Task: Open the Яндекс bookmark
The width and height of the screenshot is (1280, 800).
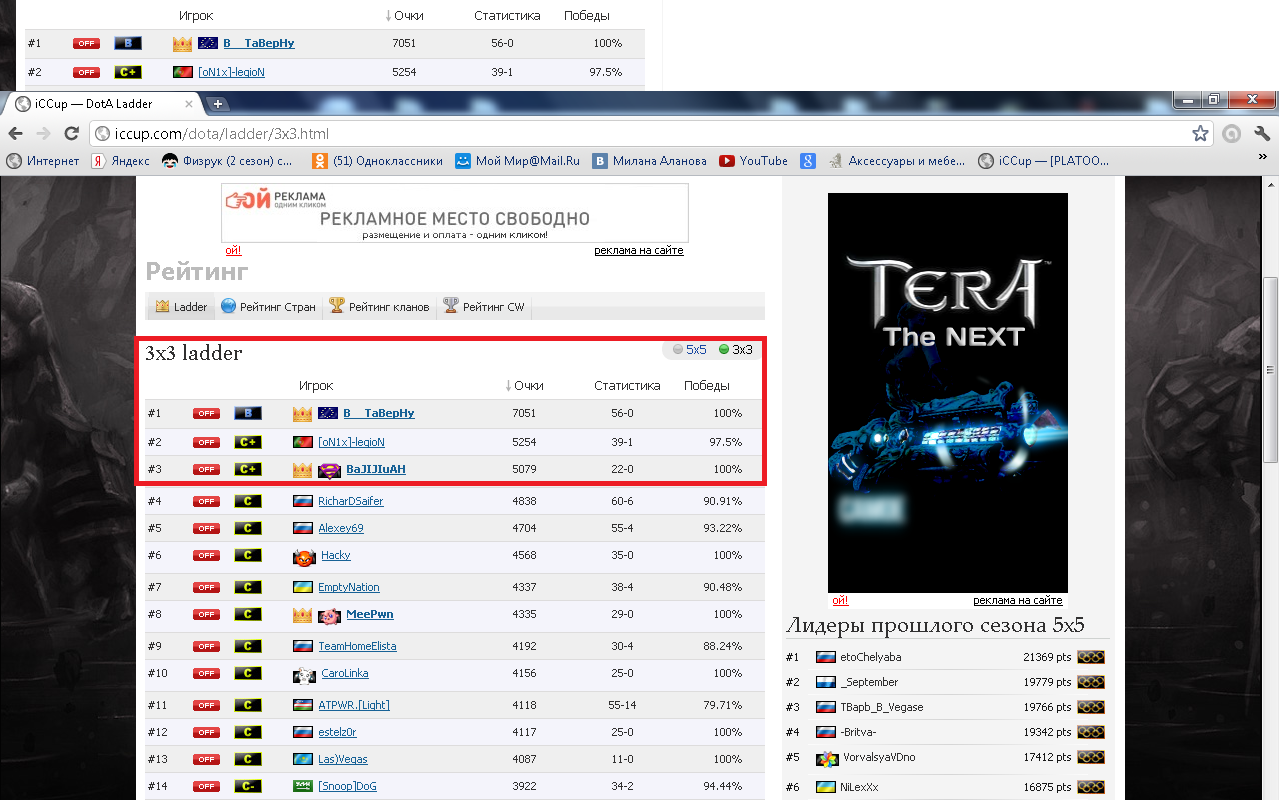Action: (120, 160)
